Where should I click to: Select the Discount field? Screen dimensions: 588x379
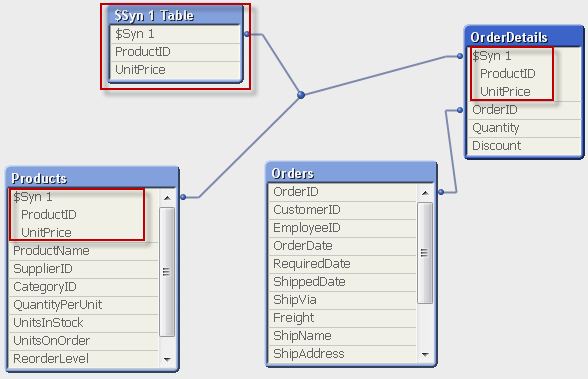524,146
